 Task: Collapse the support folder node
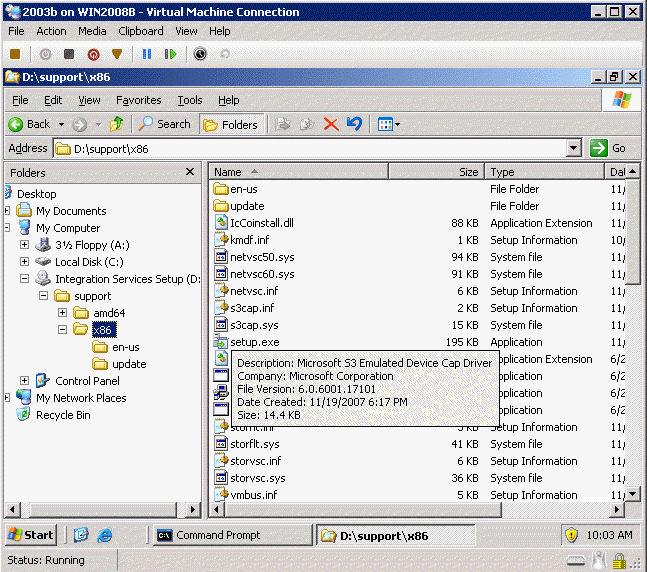43,295
